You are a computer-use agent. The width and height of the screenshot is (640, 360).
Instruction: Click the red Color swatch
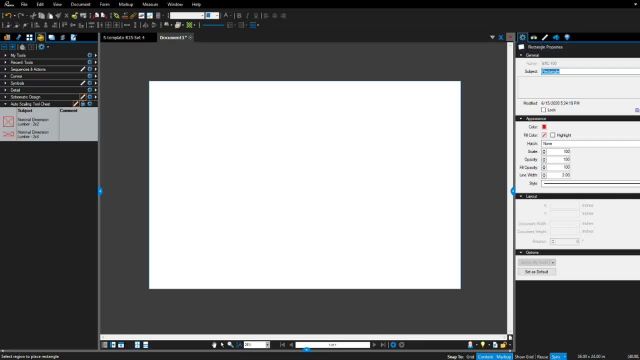tap(544, 127)
